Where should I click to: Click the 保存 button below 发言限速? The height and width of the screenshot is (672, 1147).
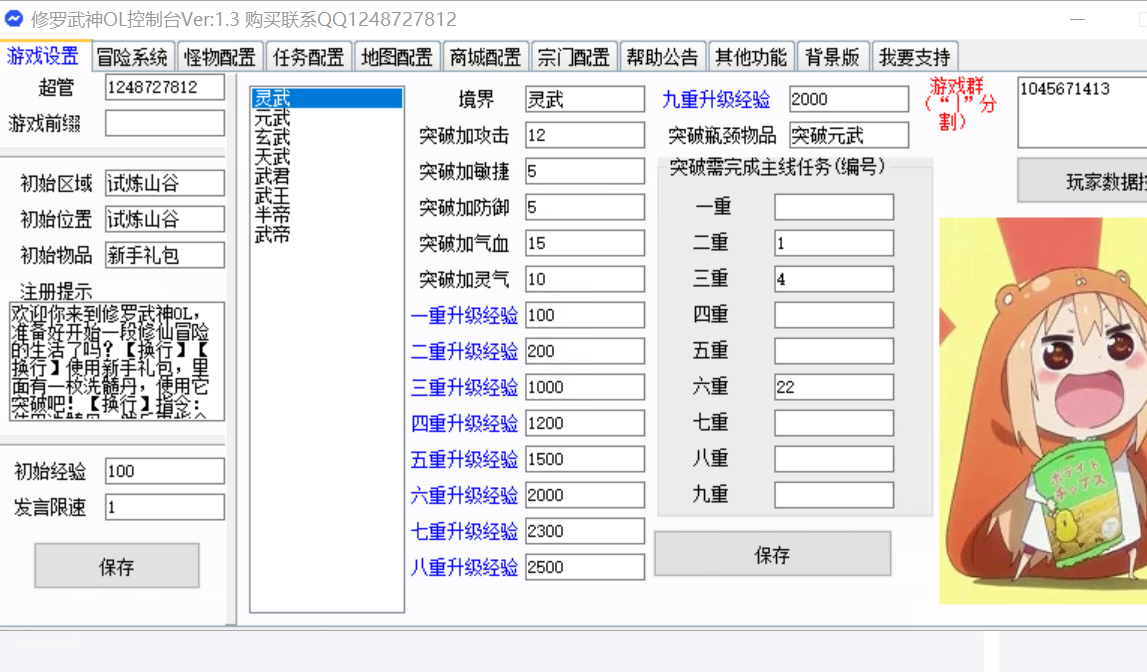click(117, 566)
